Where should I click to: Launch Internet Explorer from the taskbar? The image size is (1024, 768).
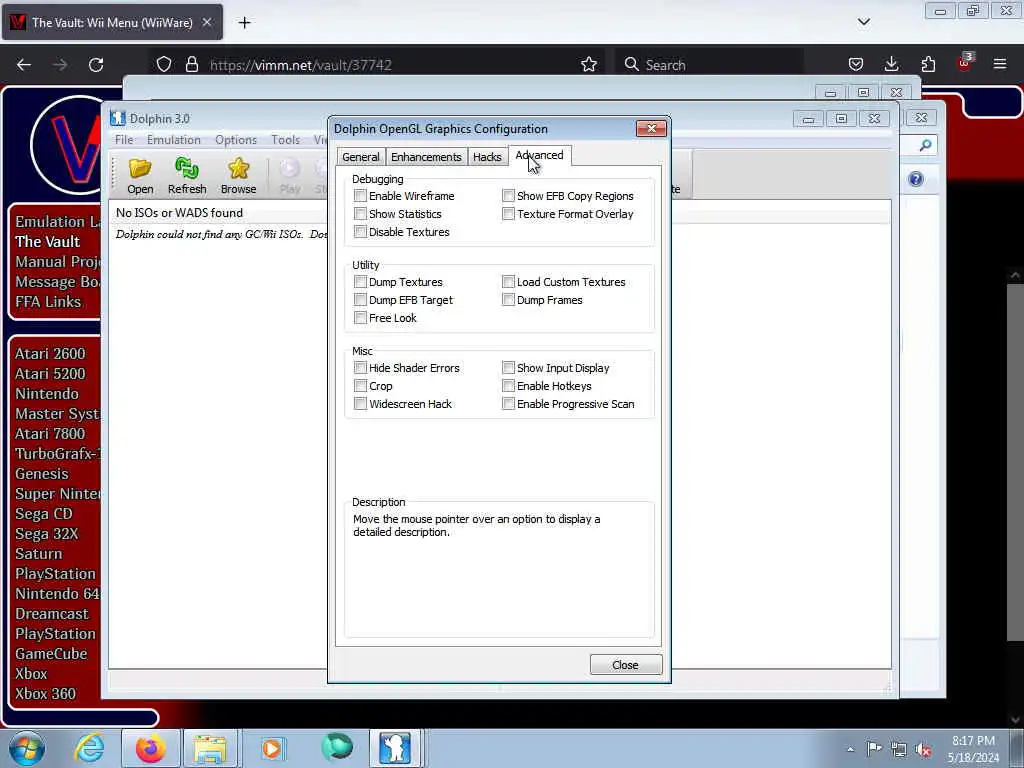pyautogui.click(x=89, y=748)
